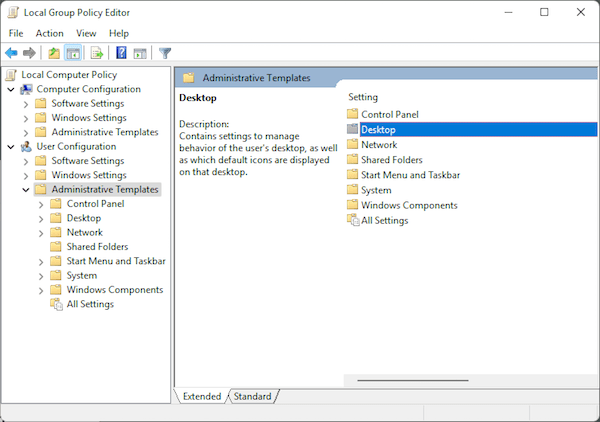Select Control Panel in the Setting list
Screen dimensions: 600x422
(x=390, y=114)
